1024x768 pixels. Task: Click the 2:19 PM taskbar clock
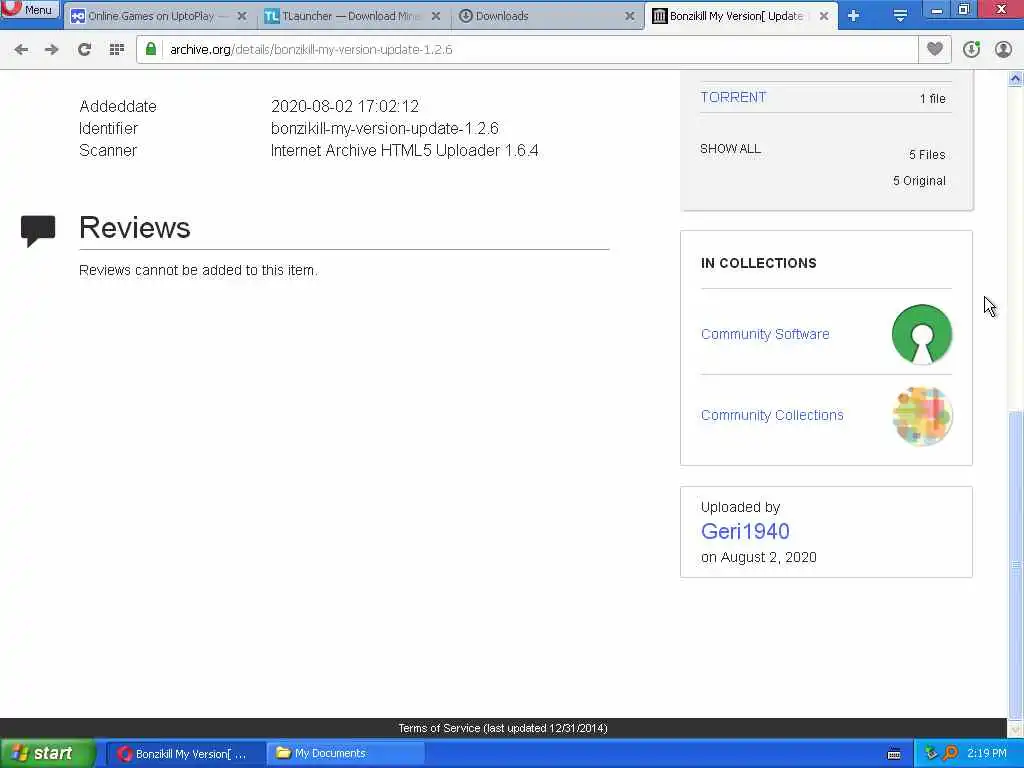coord(987,754)
